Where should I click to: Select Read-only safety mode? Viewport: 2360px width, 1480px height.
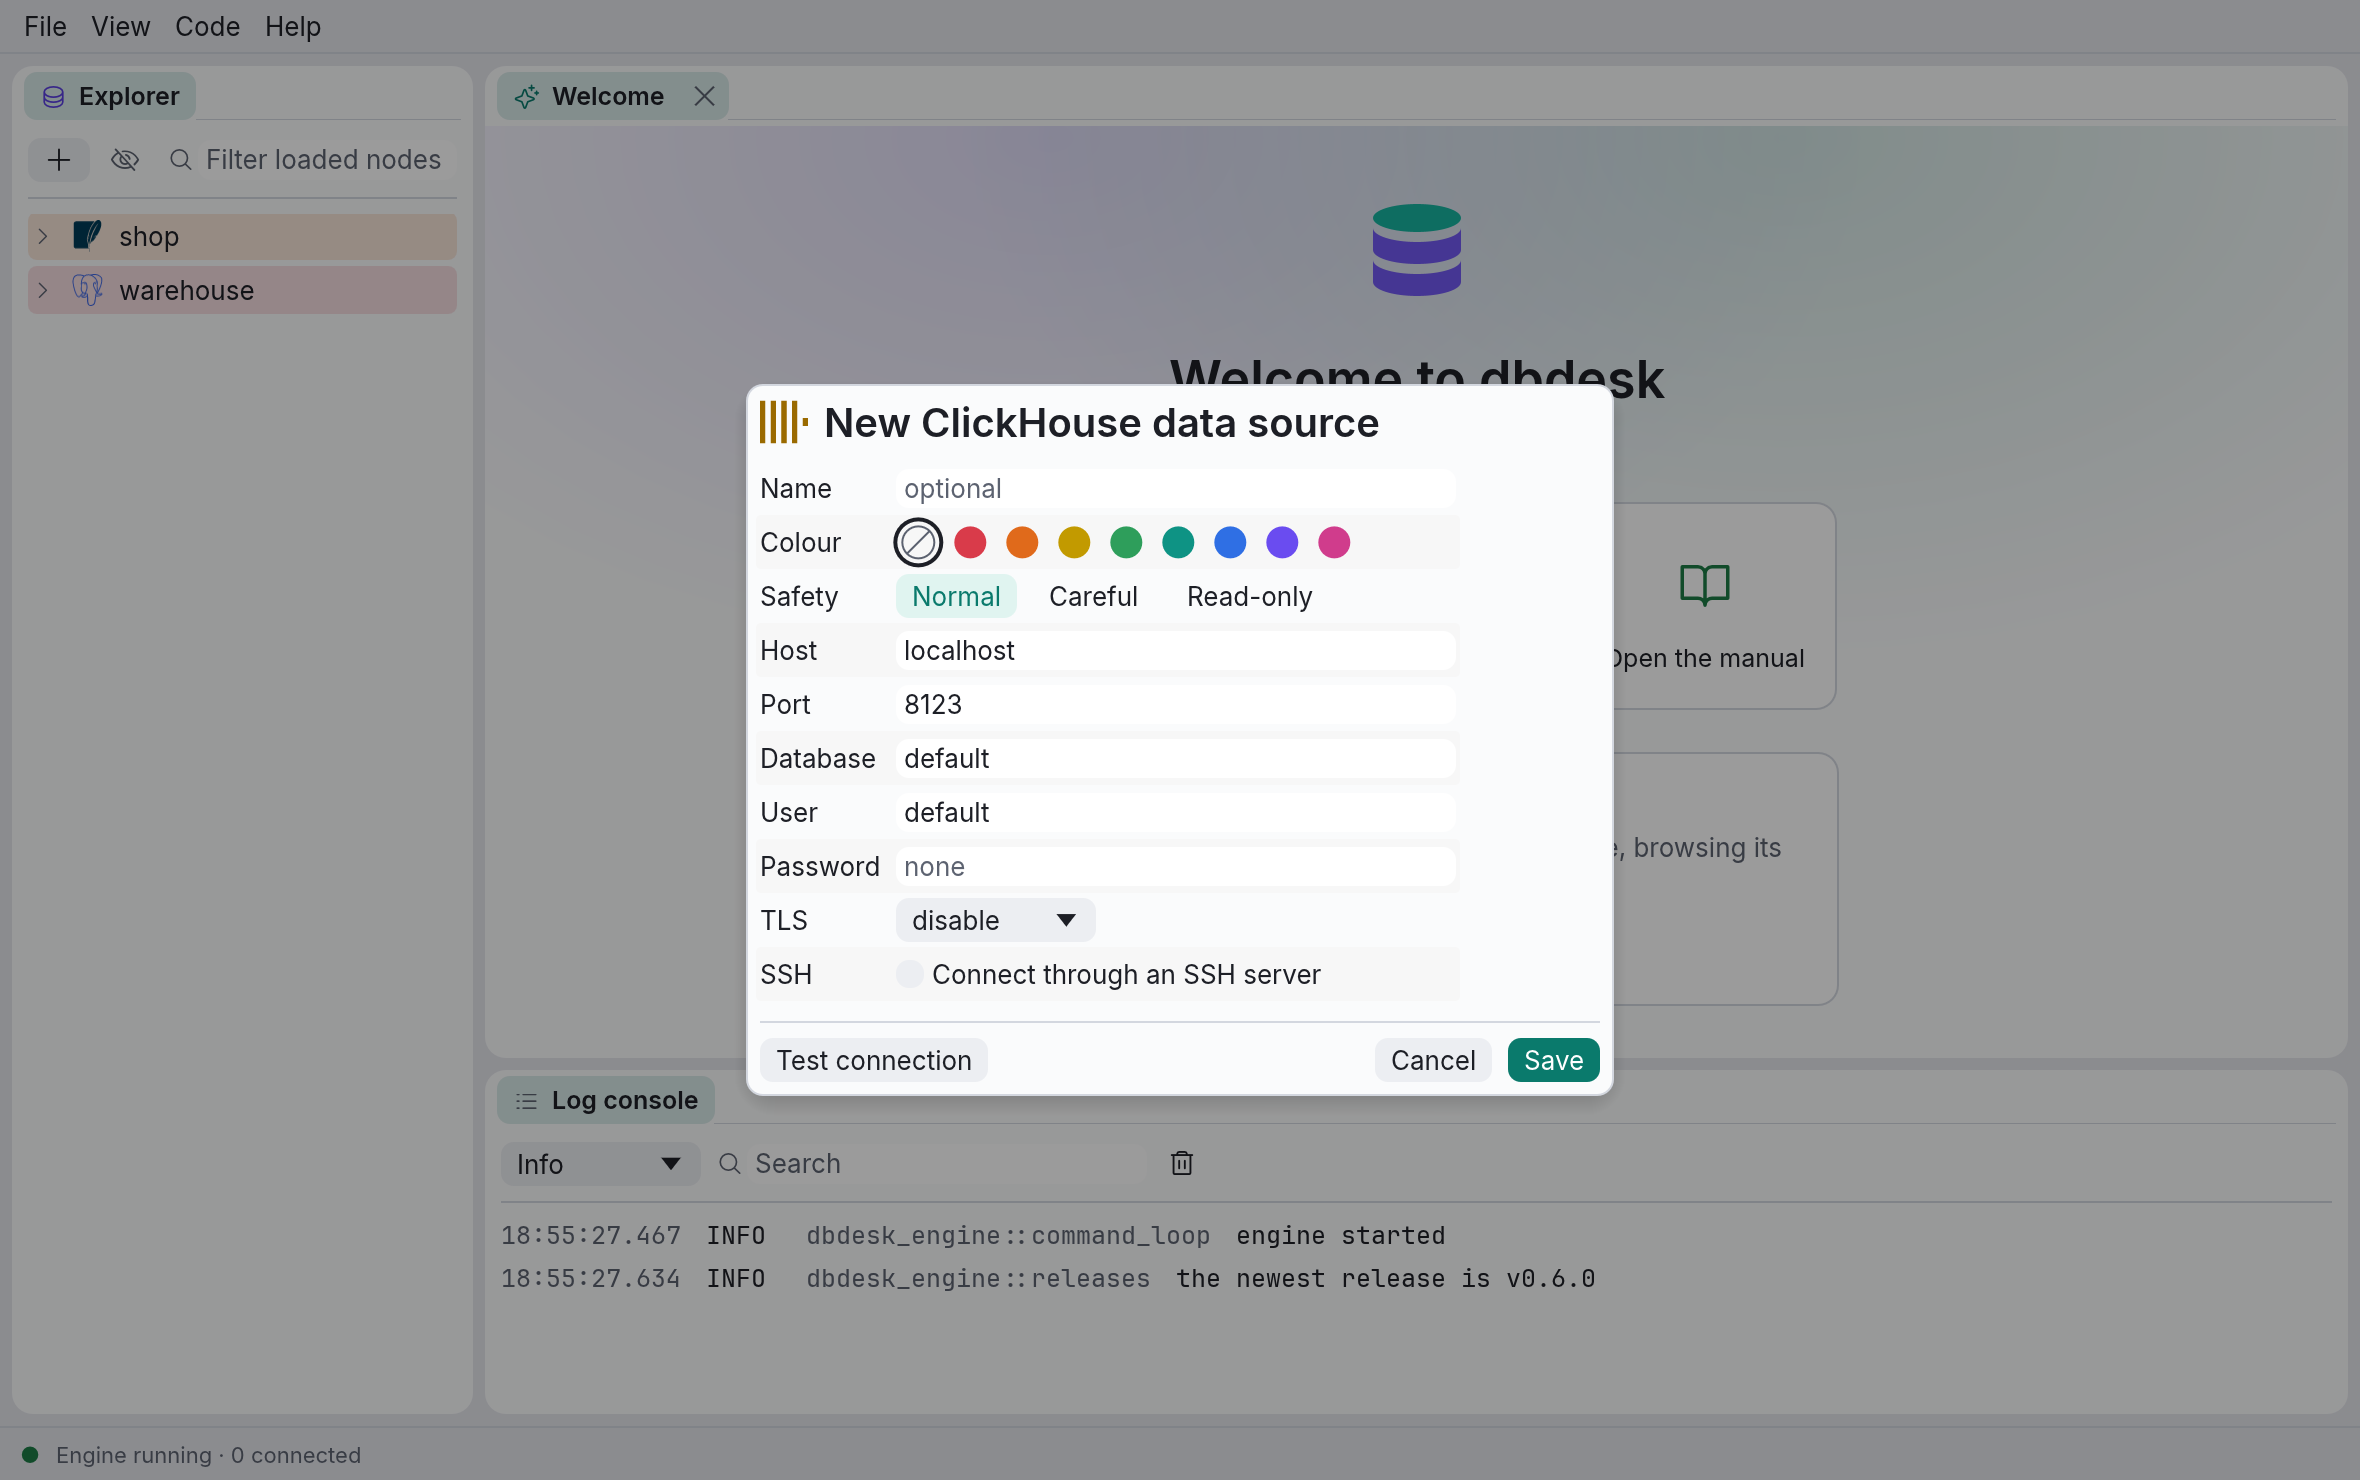coord(1249,596)
